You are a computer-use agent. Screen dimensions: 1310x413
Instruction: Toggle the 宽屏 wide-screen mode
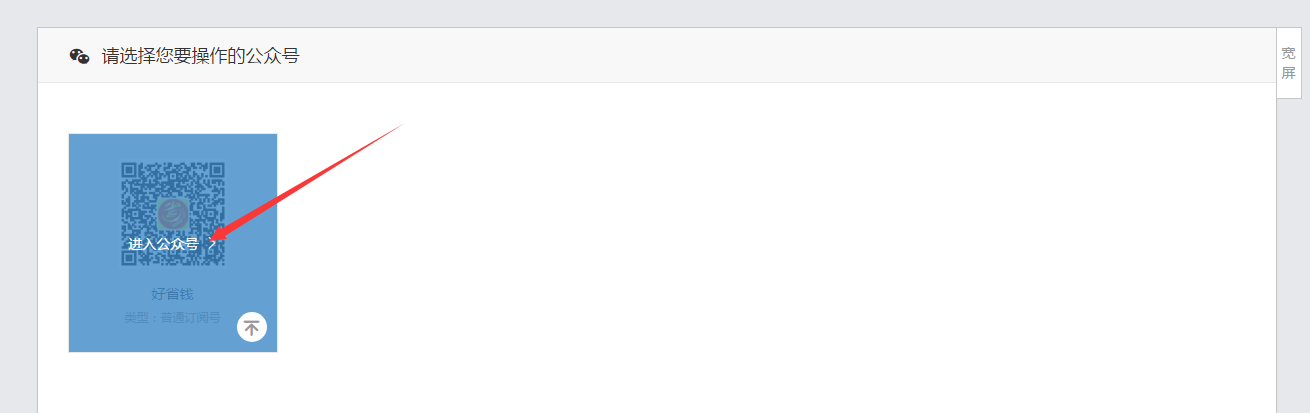[x=1289, y=63]
